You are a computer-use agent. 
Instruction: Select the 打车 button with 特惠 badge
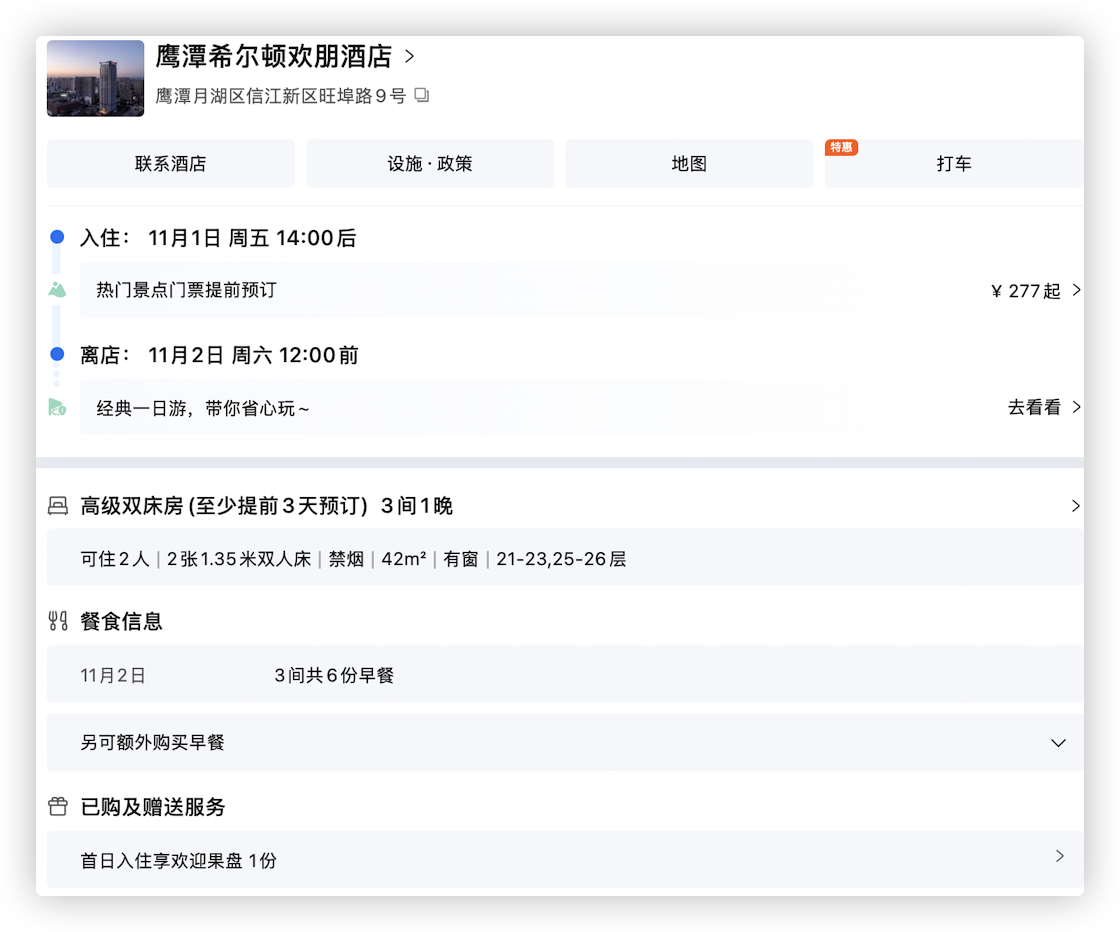(953, 164)
